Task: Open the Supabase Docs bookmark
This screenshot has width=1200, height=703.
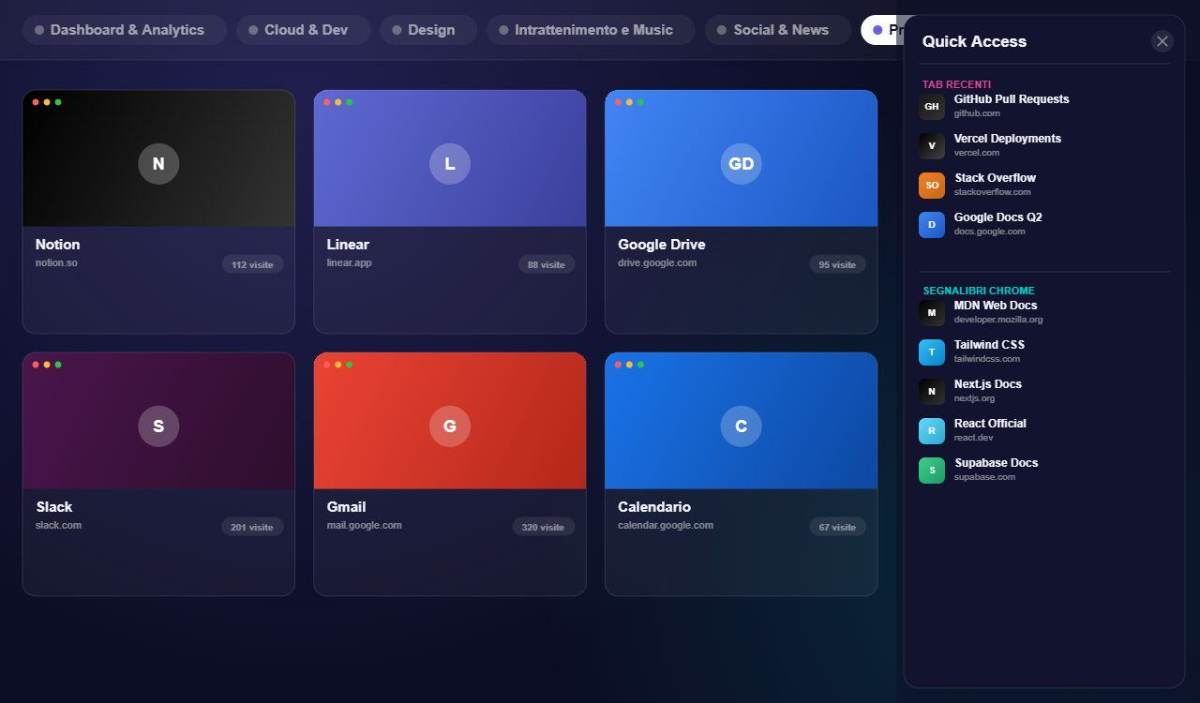Action: [1044, 470]
